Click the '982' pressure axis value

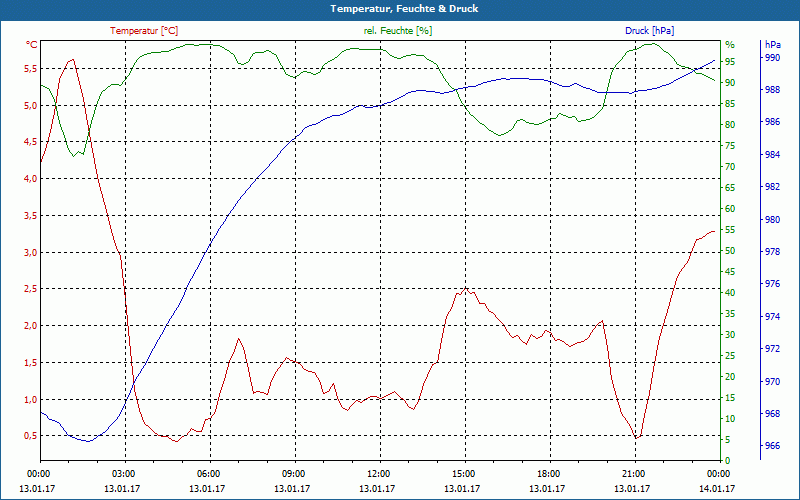772,187
